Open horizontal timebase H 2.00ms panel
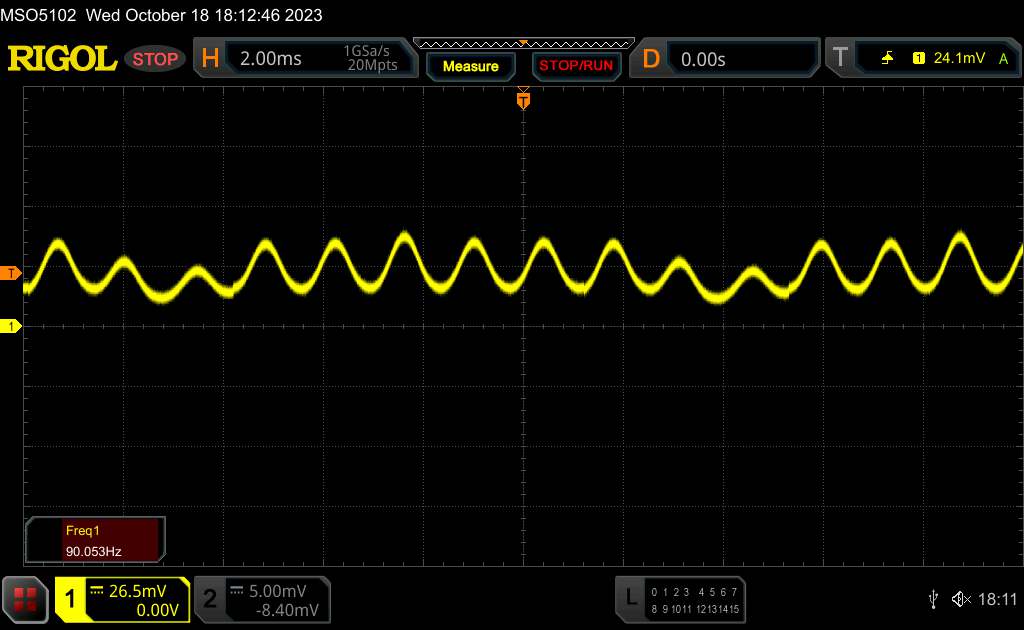1024x630 pixels. tap(305, 58)
